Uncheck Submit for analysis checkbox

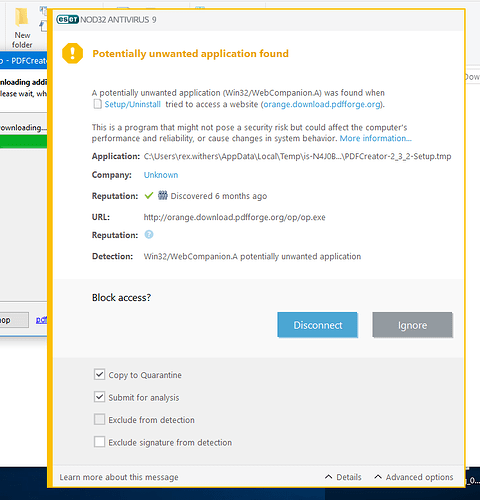click(x=99, y=397)
